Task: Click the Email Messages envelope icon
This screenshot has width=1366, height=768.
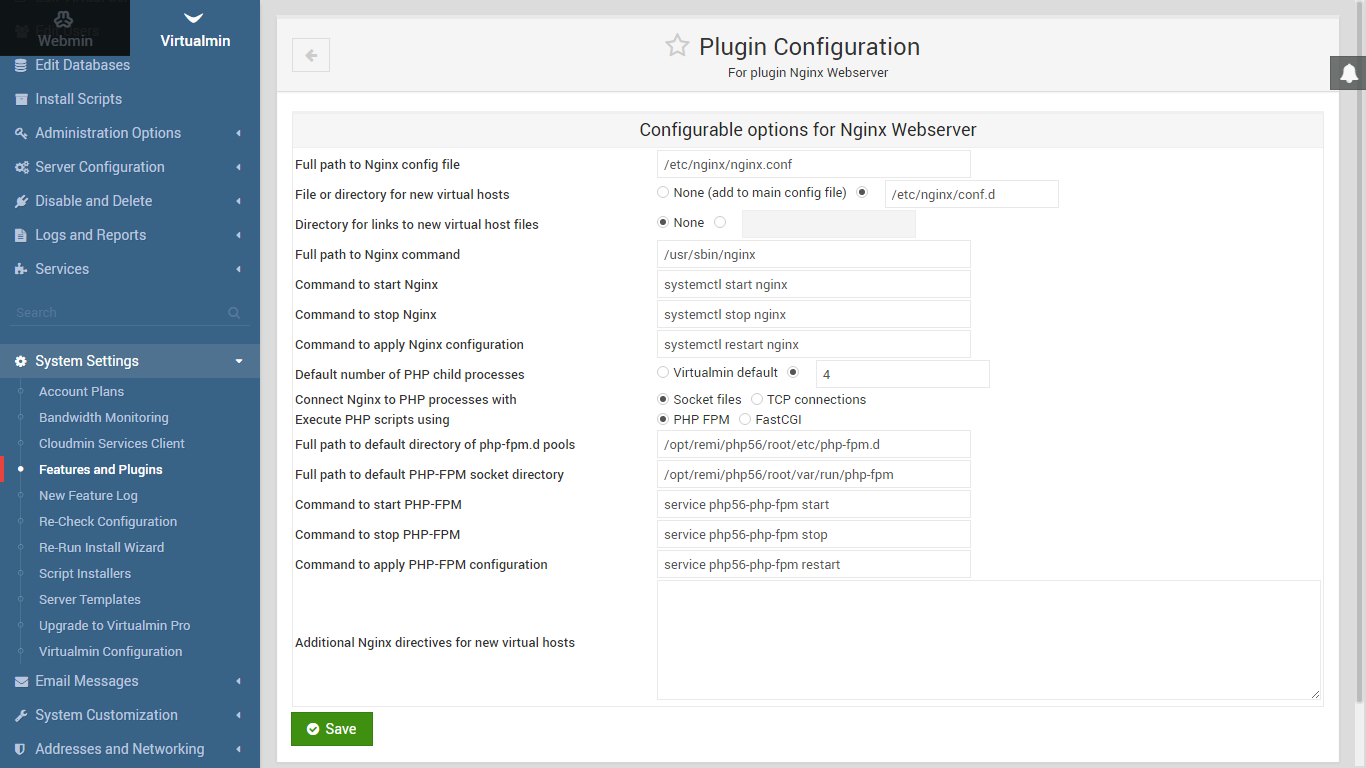Action: click(21, 681)
